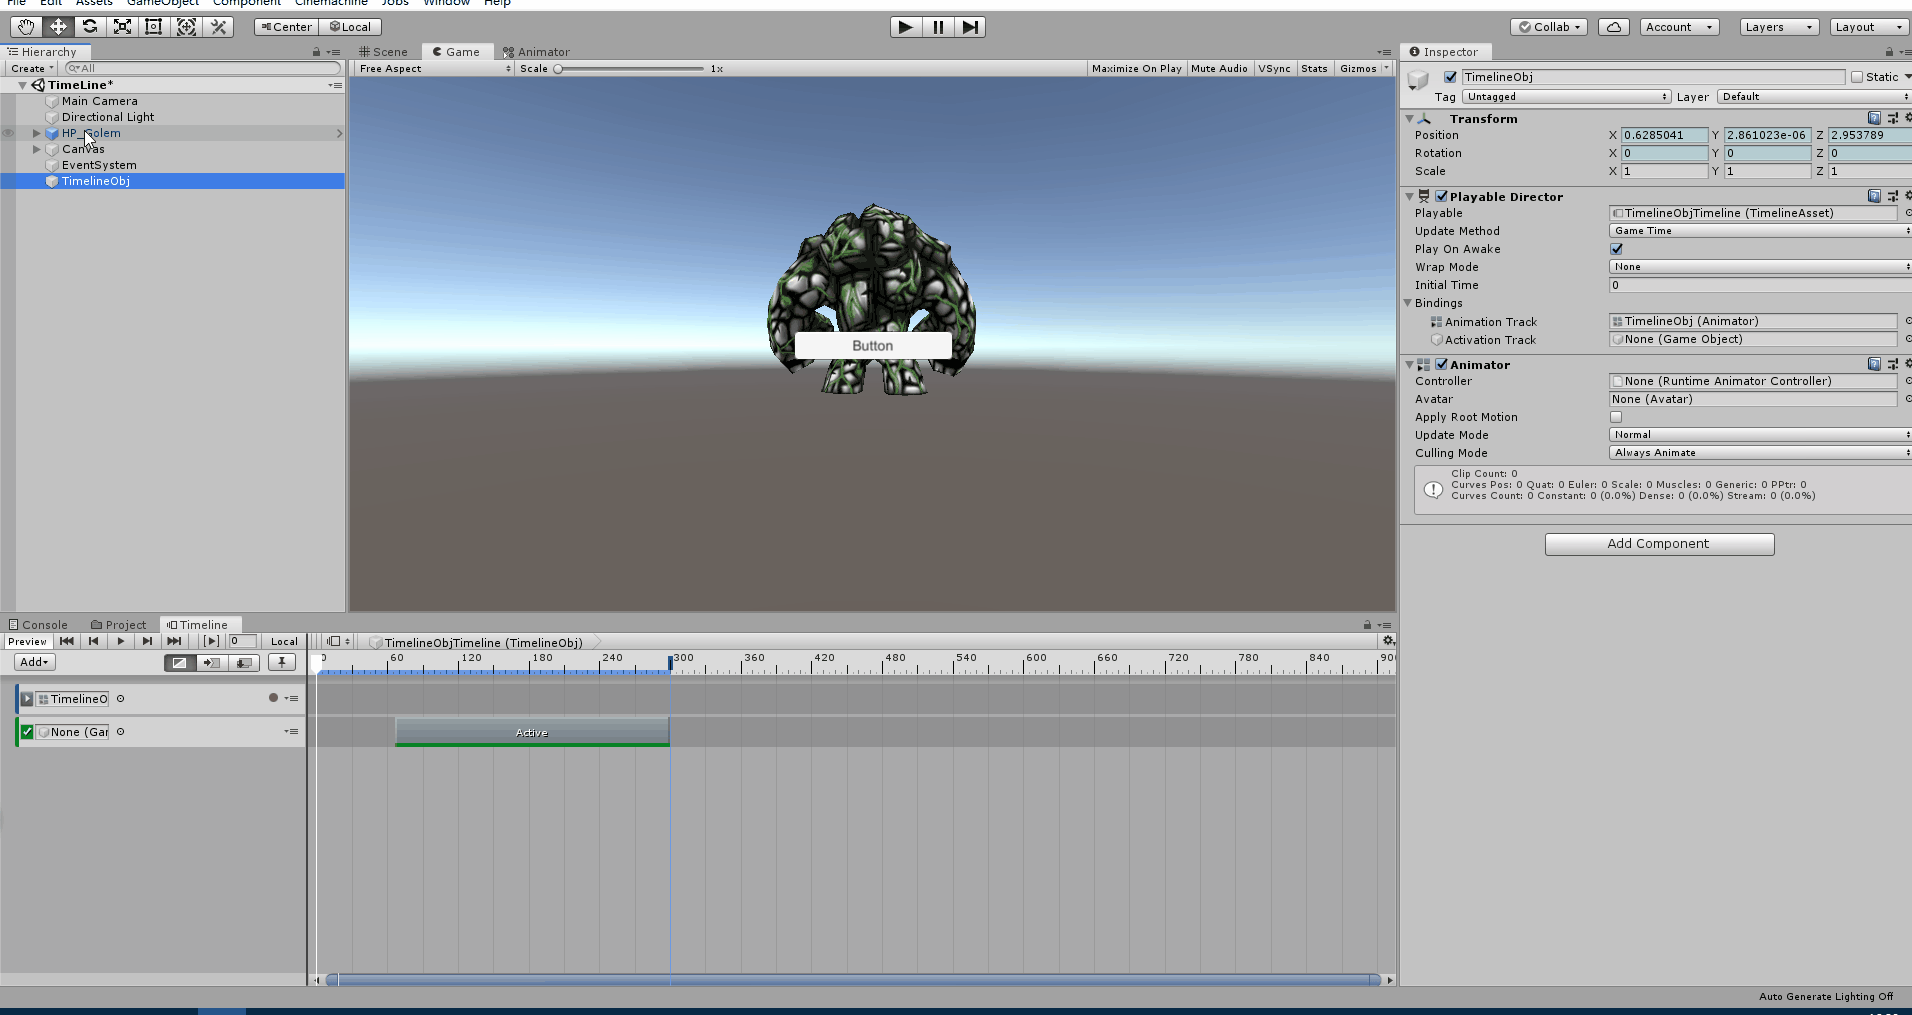Toggle VSync in Game view
The width and height of the screenshot is (1912, 1015).
click(x=1274, y=68)
